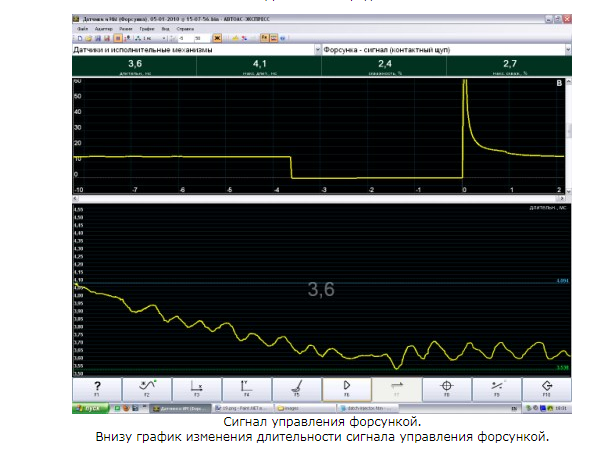Viewport: 604px width, 451px height.
Task: Click the Windows Start 'пуск' button
Action: (x=91, y=408)
